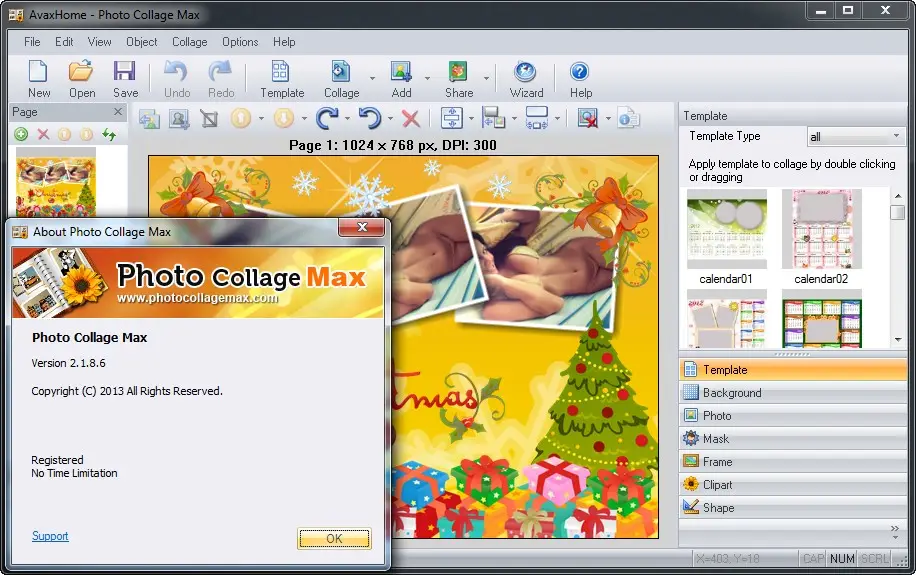Click template list scroll down arrow

tap(898, 340)
